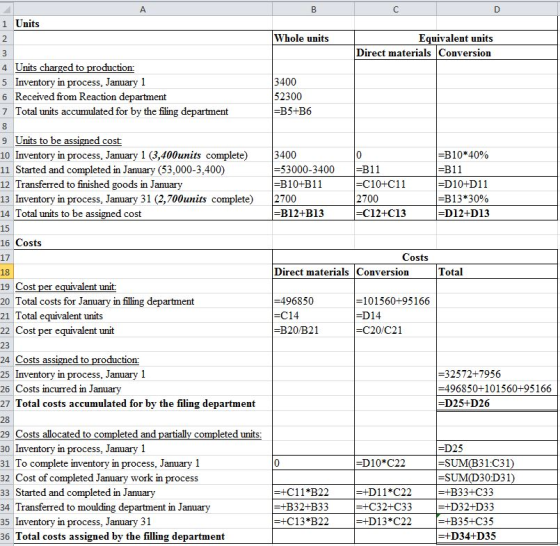Select column A header
This screenshot has height=546, width=560.
pos(143,9)
